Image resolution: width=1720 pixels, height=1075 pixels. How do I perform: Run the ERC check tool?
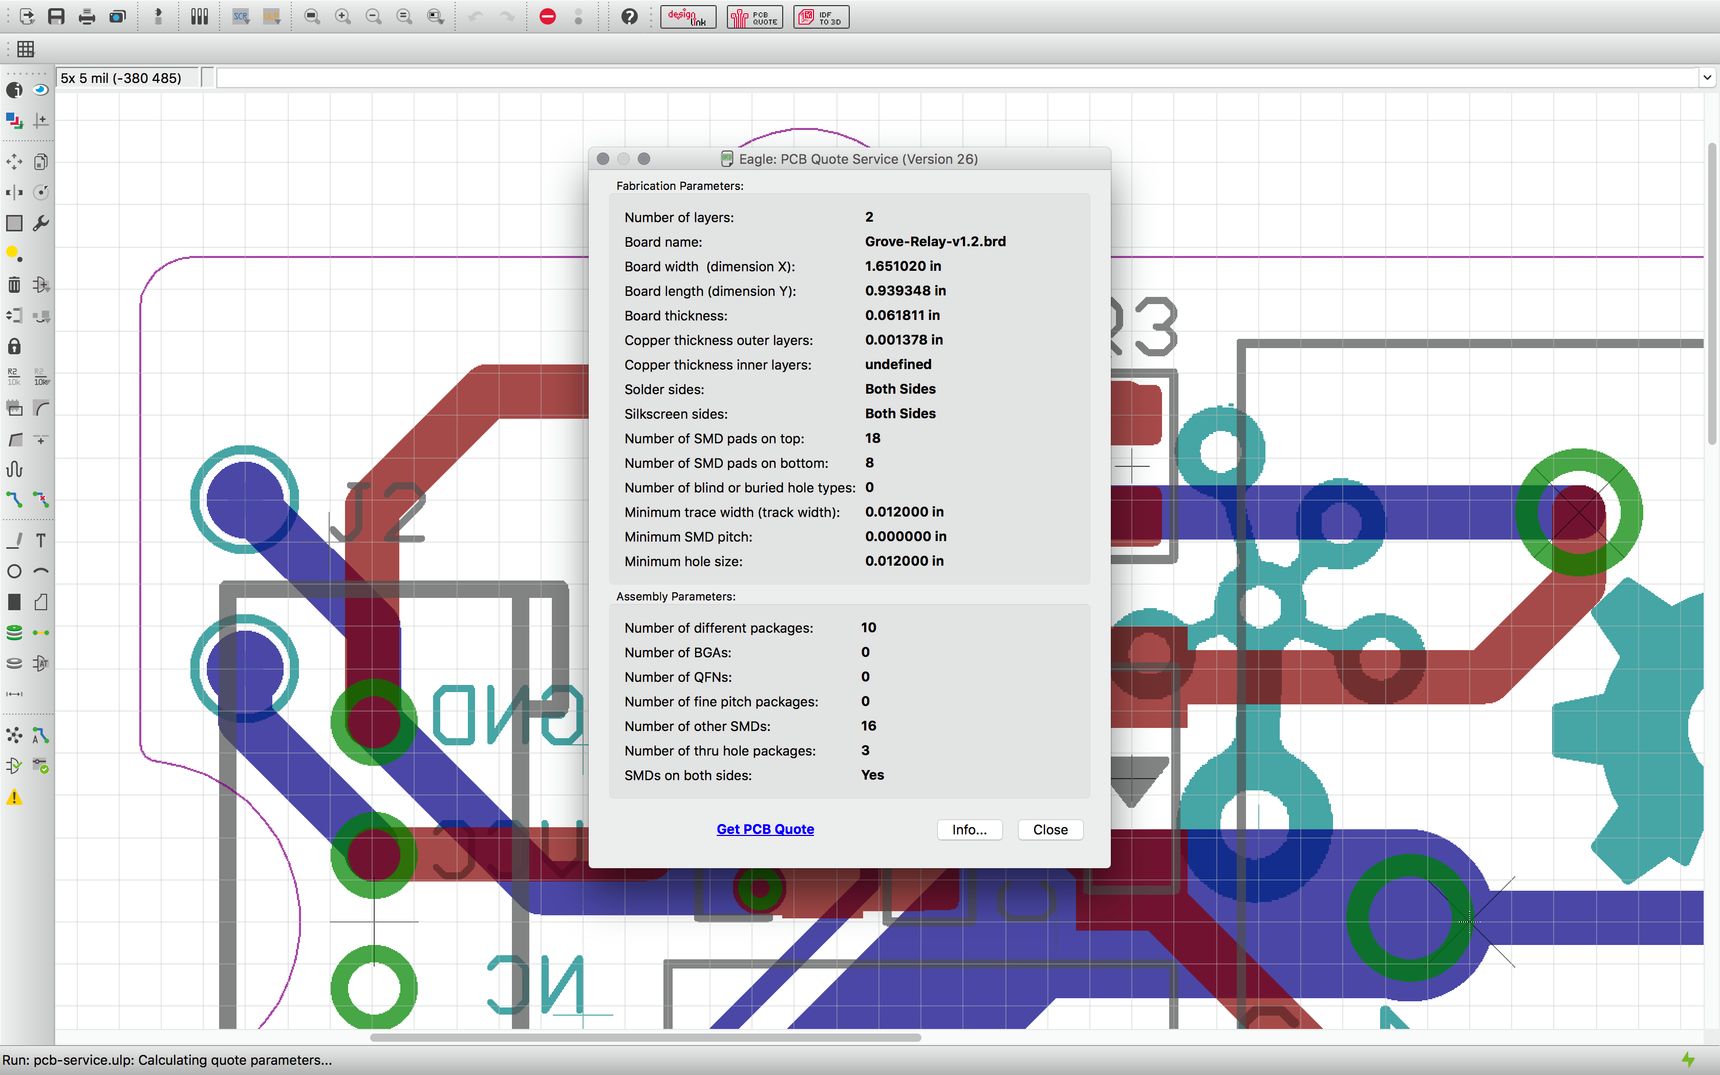click(14, 766)
